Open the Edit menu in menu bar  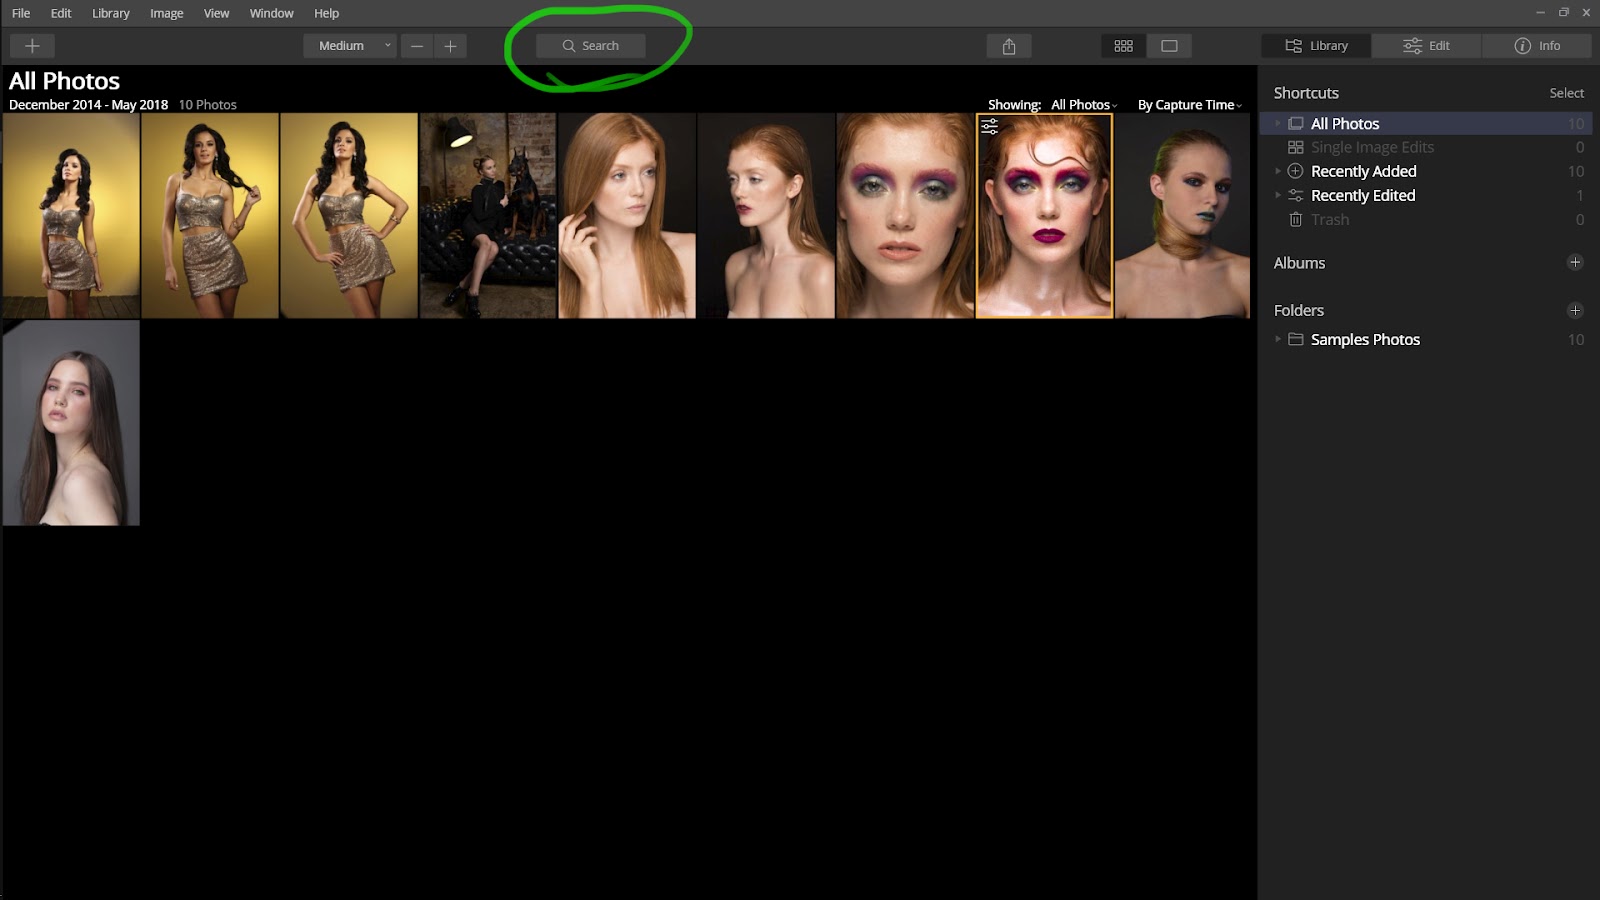(x=61, y=13)
